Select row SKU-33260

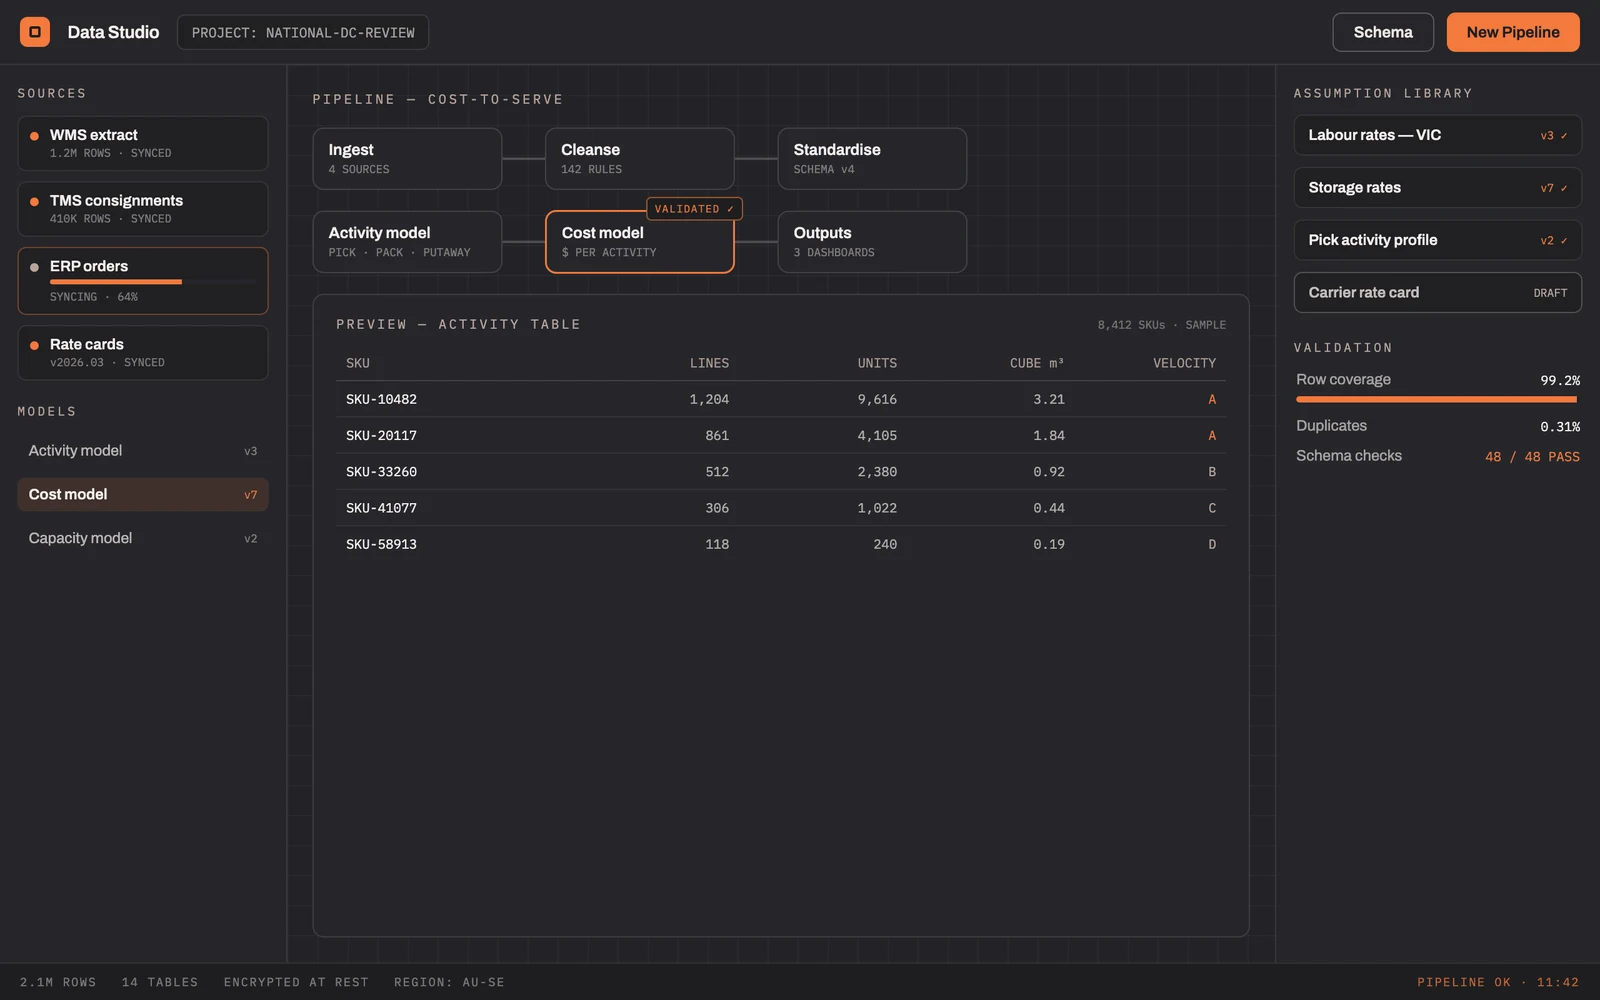click(x=781, y=472)
